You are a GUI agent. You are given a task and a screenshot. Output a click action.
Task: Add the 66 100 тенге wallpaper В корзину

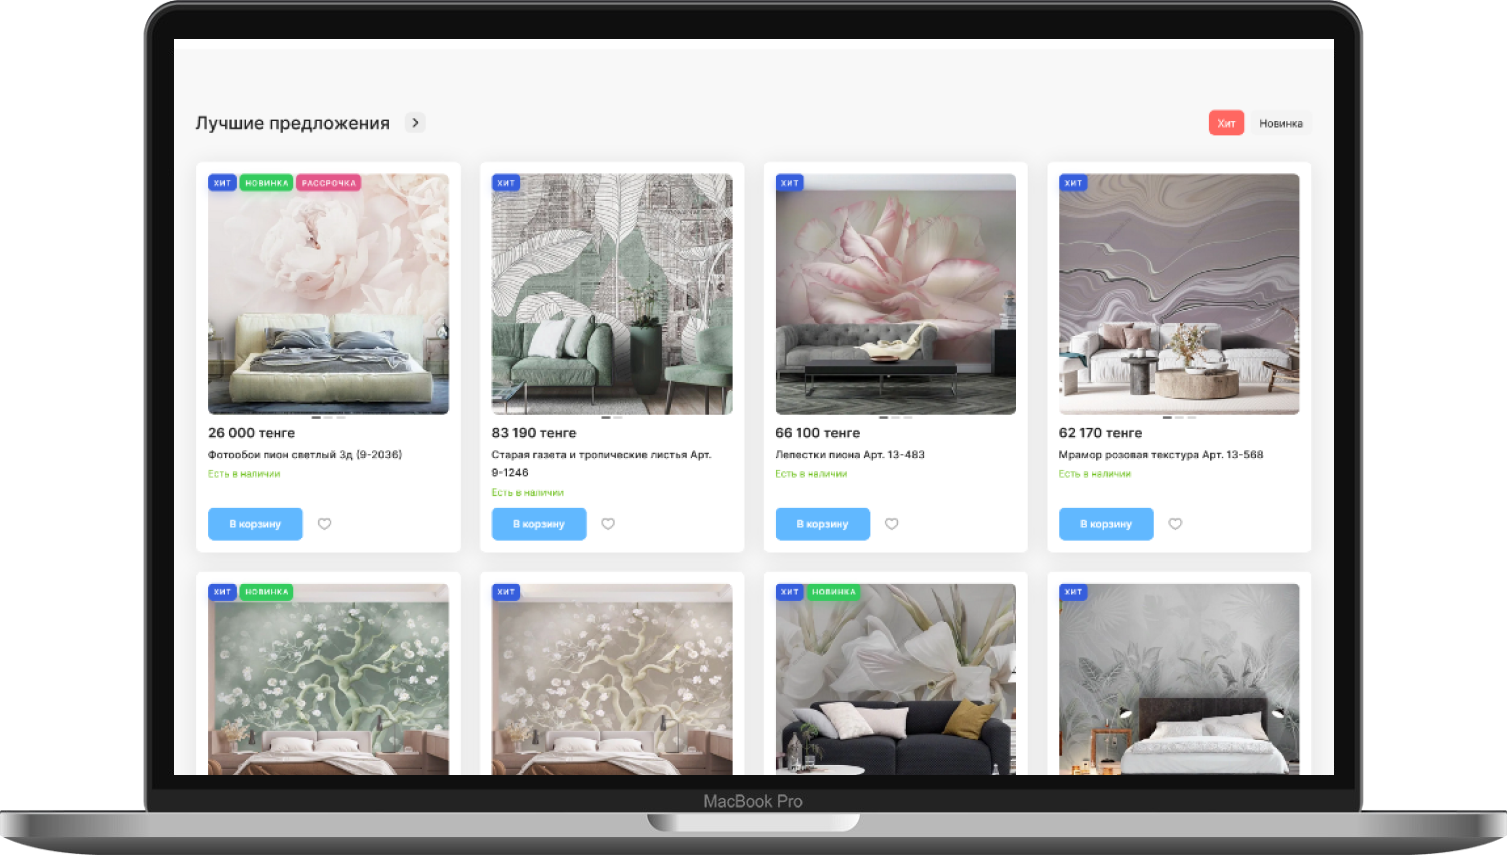(822, 524)
